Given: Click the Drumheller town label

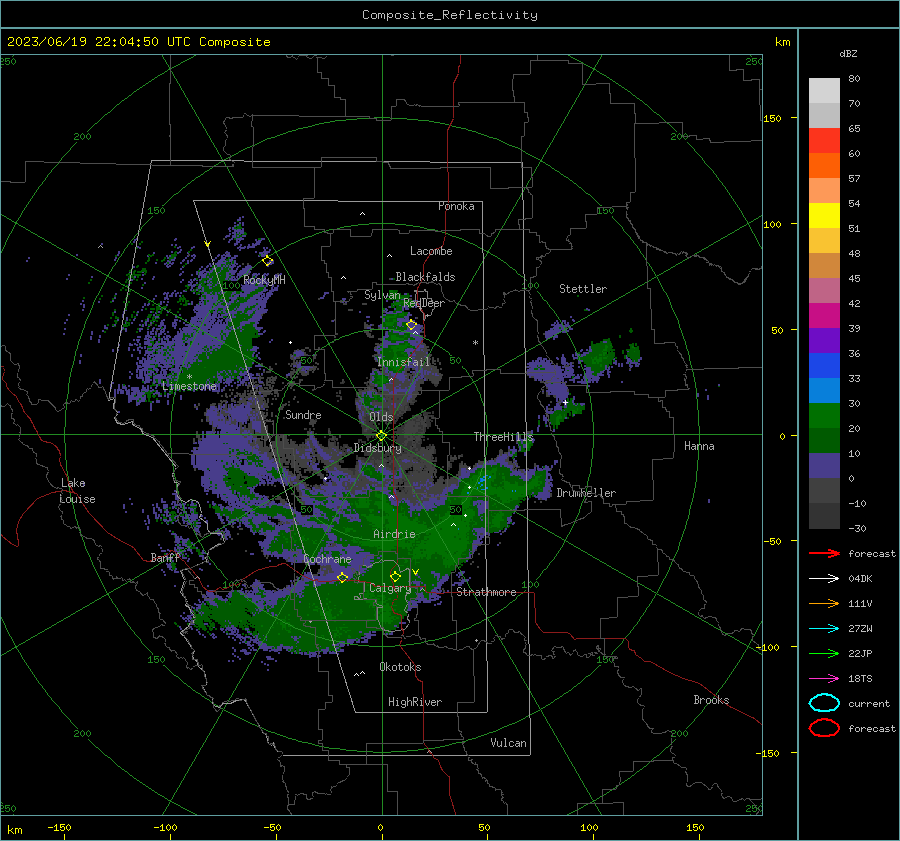Looking at the screenshot, I should (586, 493).
